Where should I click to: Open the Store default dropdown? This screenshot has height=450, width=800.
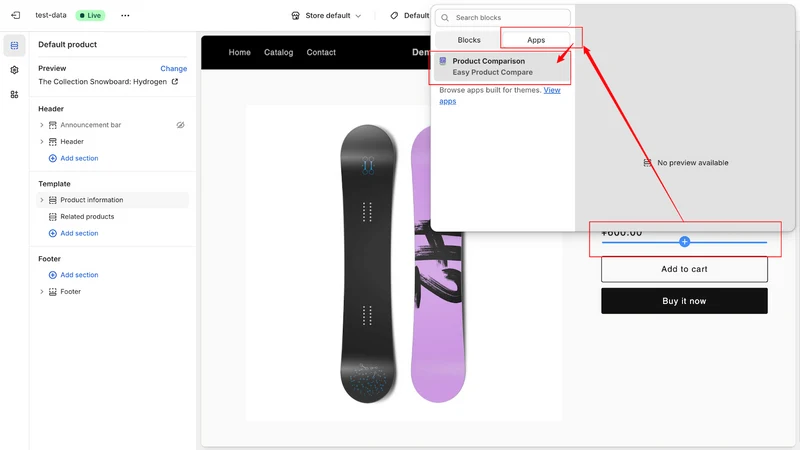coord(326,16)
